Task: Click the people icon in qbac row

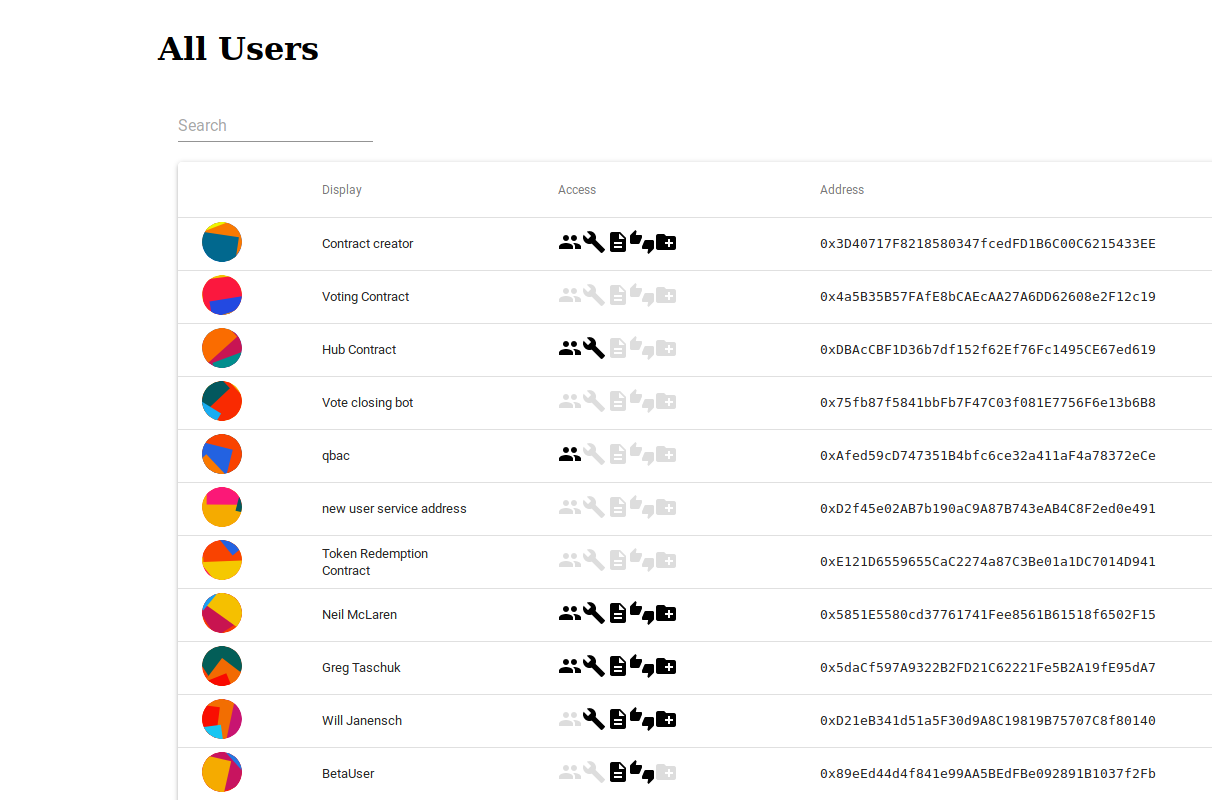Action: point(570,455)
